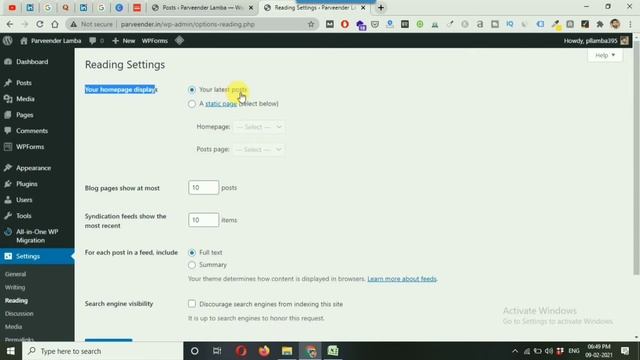Open Learn more about feeds link
This screenshot has height=360, width=640.
pyautogui.click(x=402, y=279)
